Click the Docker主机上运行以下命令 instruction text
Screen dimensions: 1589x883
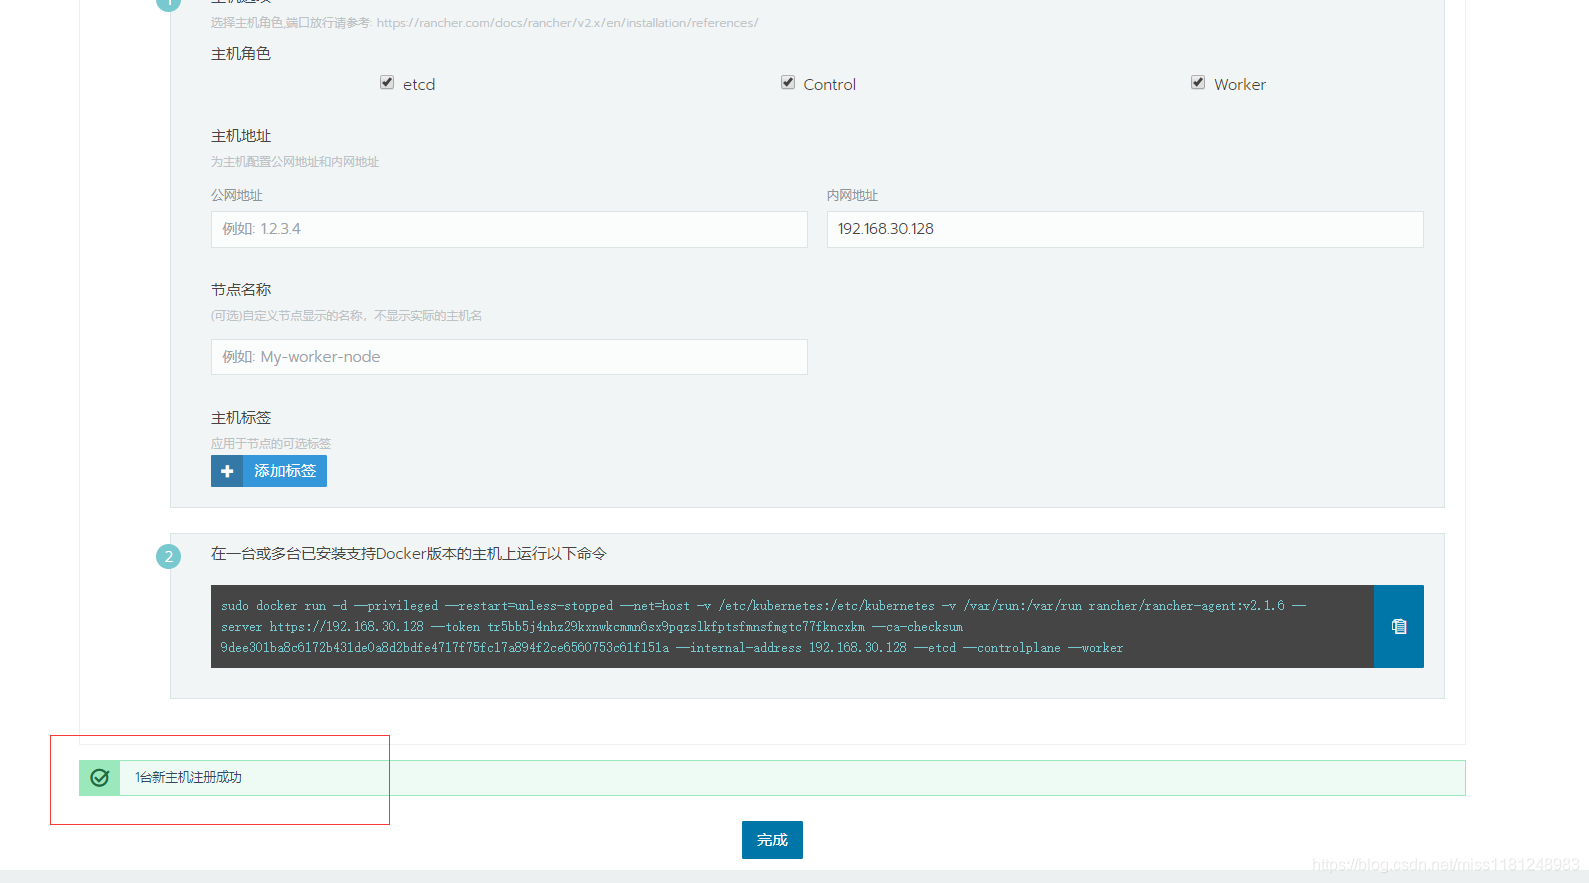[x=409, y=554]
